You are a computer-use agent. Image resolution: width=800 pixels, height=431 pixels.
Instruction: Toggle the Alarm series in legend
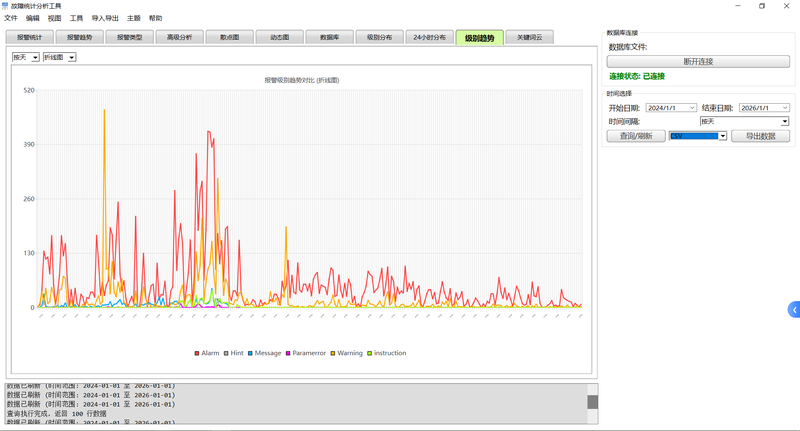207,353
